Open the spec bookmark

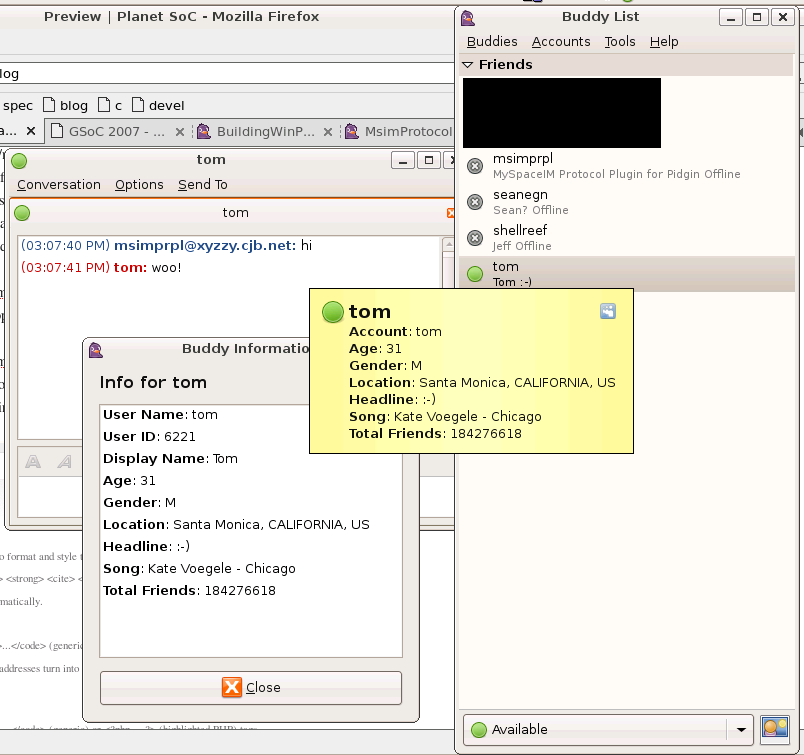pyautogui.click(x=17, y=106)
